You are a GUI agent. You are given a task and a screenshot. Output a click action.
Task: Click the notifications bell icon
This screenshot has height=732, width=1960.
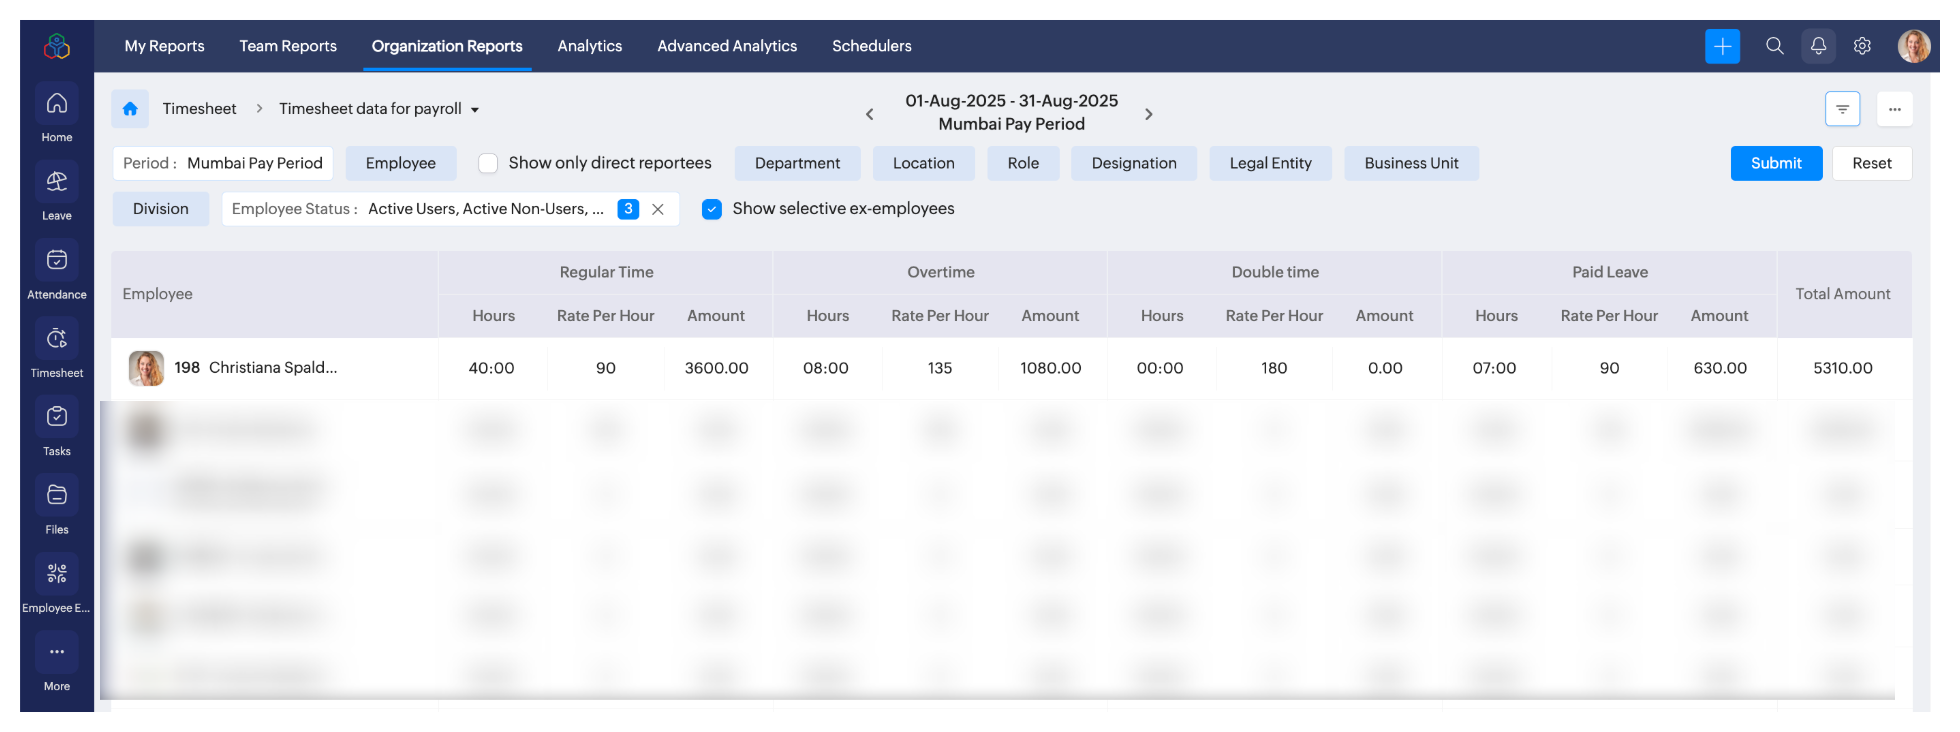1818,46
